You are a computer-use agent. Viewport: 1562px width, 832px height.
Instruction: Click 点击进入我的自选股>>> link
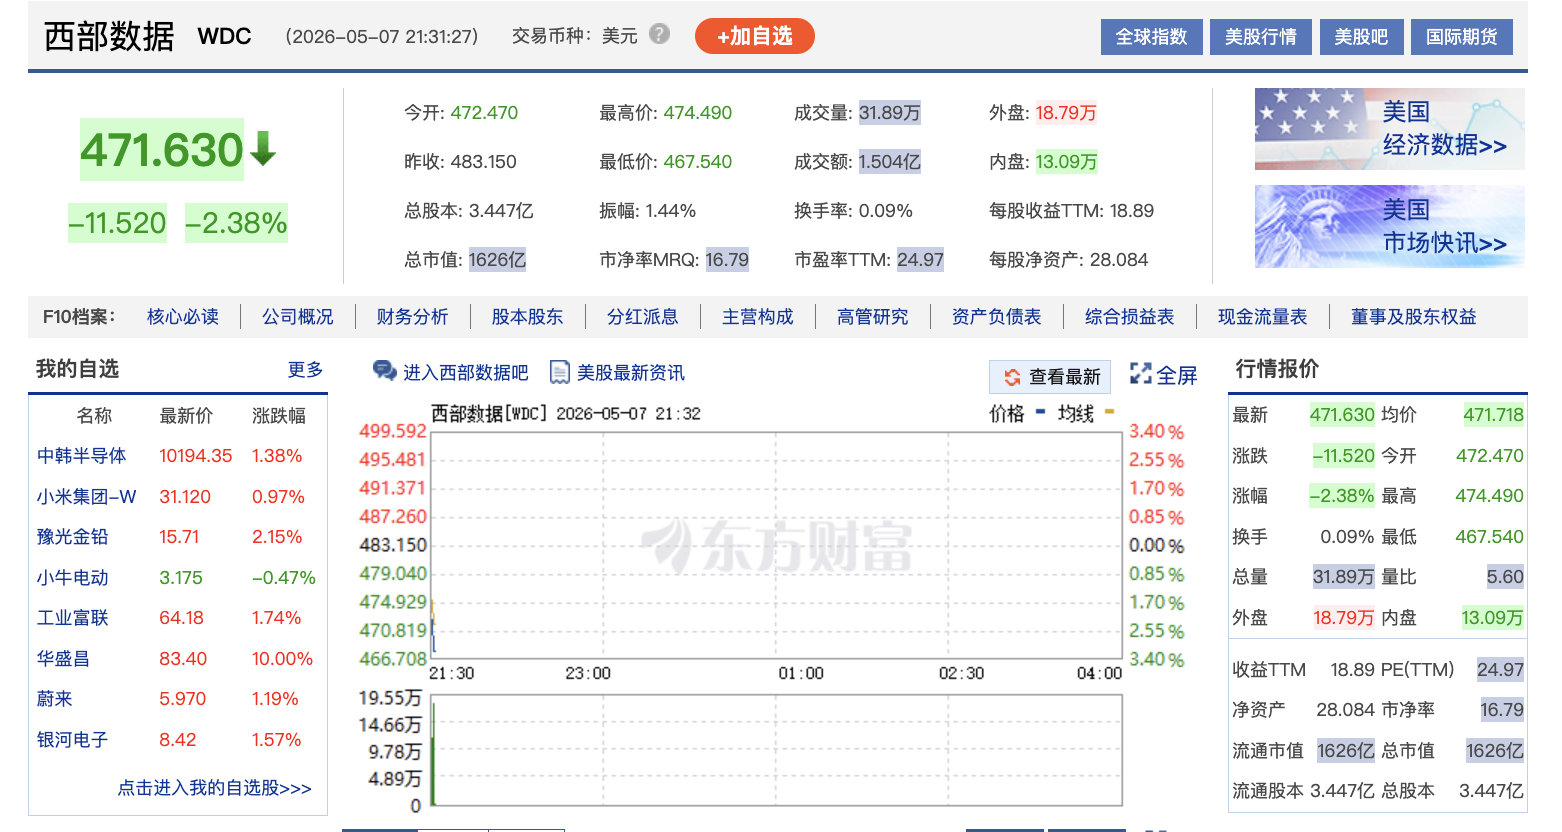coord(215,788)
